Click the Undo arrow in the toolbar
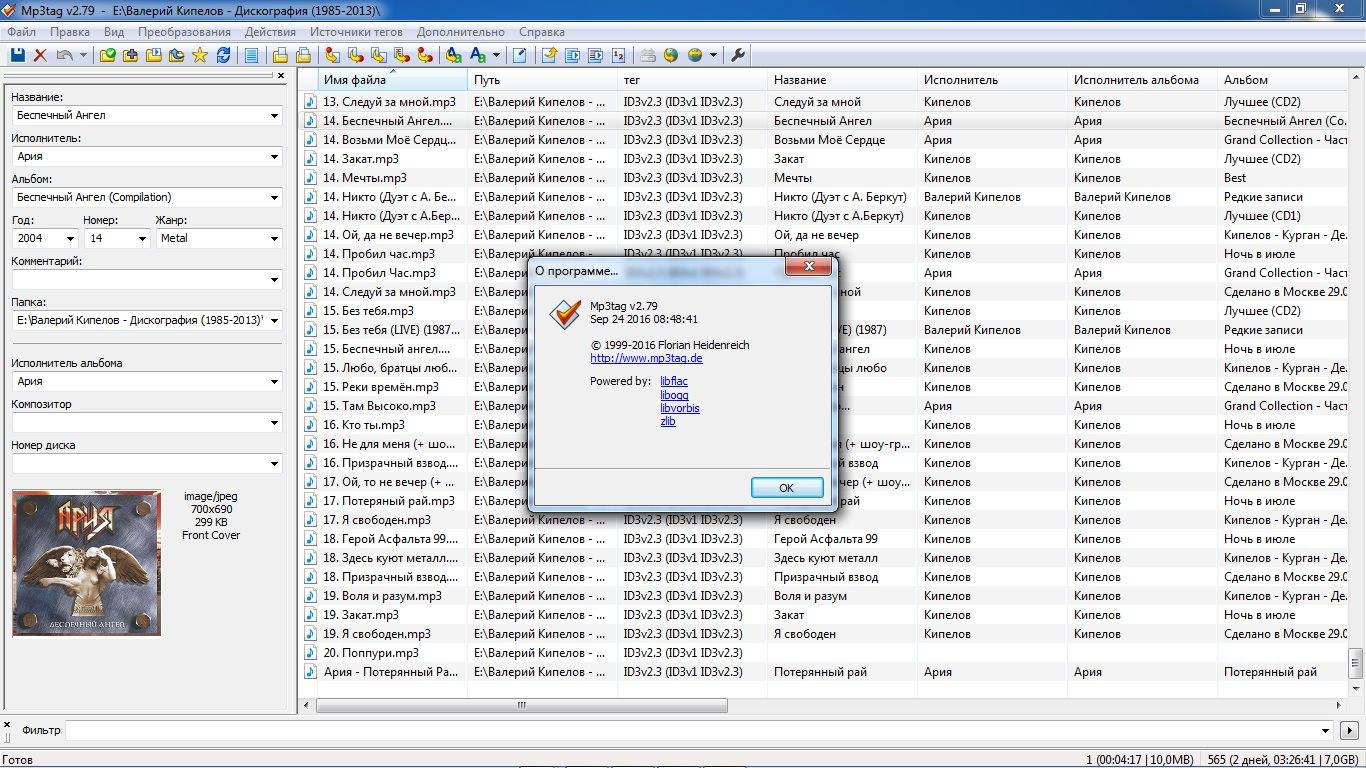 [x=65, y=56]
